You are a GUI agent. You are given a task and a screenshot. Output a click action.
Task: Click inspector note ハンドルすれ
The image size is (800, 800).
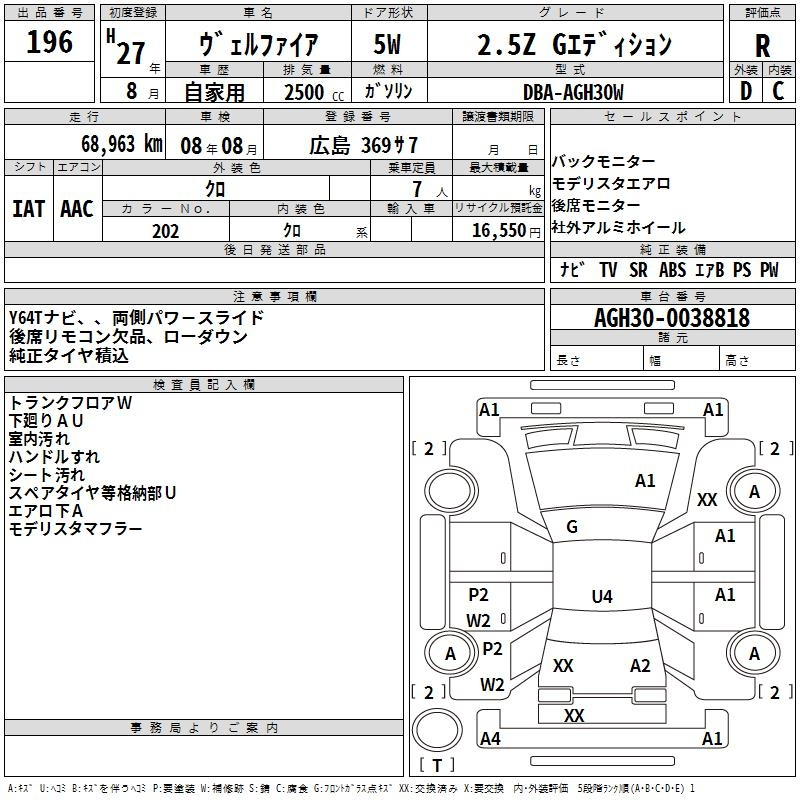point(54,457)
